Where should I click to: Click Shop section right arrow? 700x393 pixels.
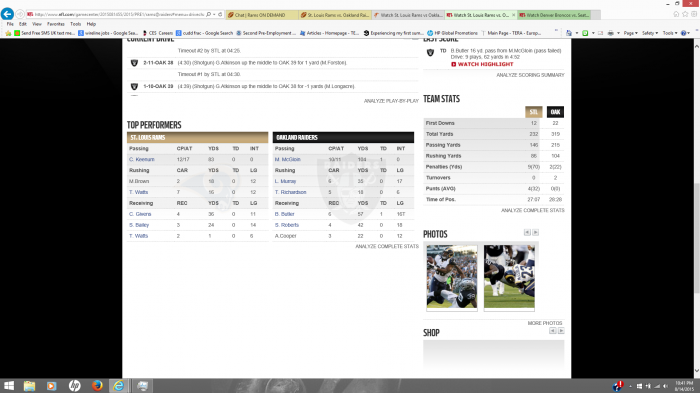561,331
